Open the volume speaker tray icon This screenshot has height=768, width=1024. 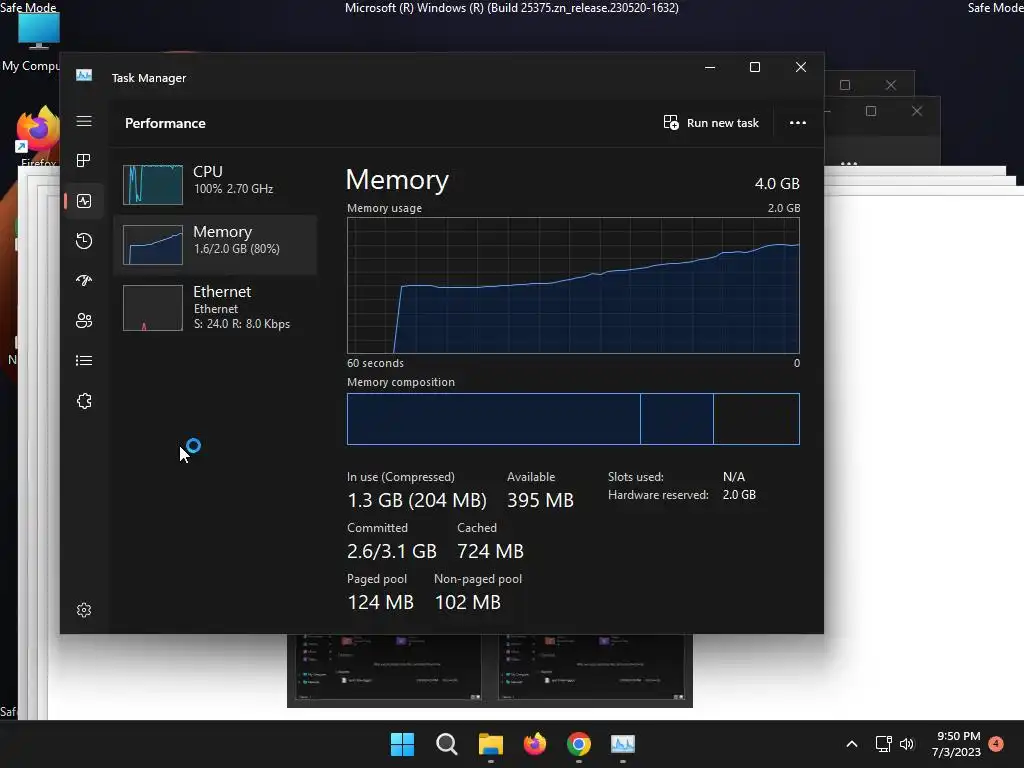(x=906, y=744)
